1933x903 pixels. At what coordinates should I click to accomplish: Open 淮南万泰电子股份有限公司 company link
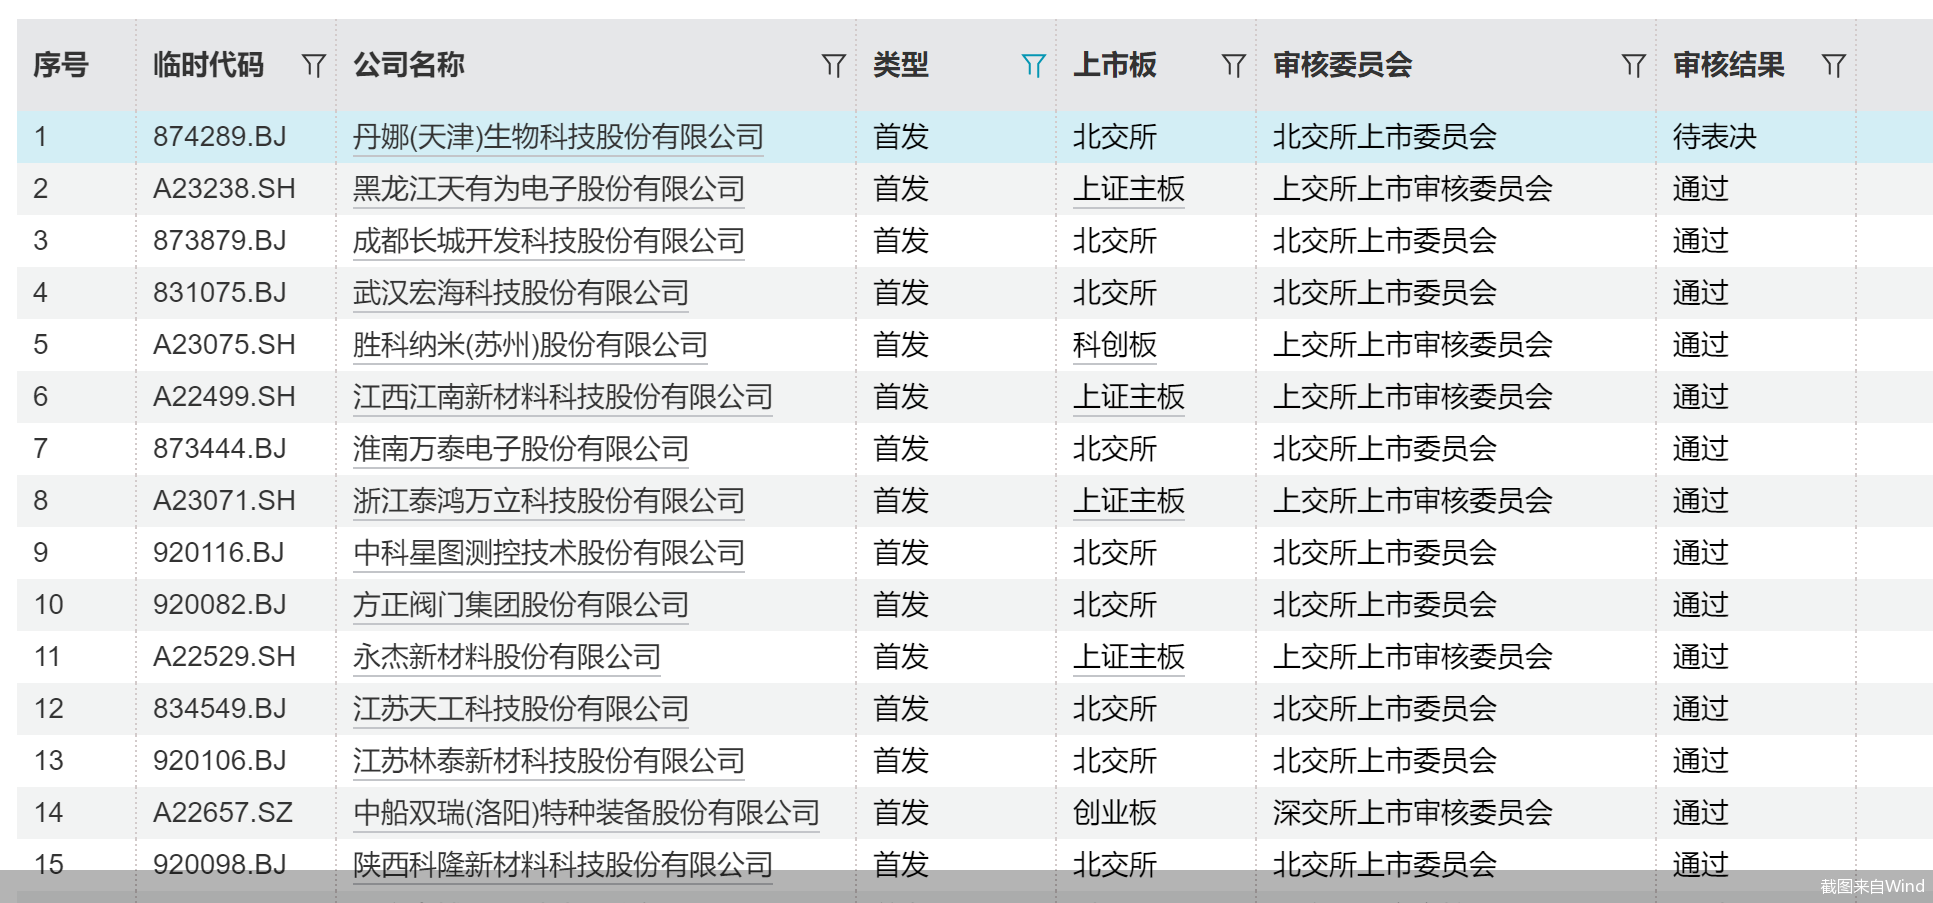coord(521,449)
